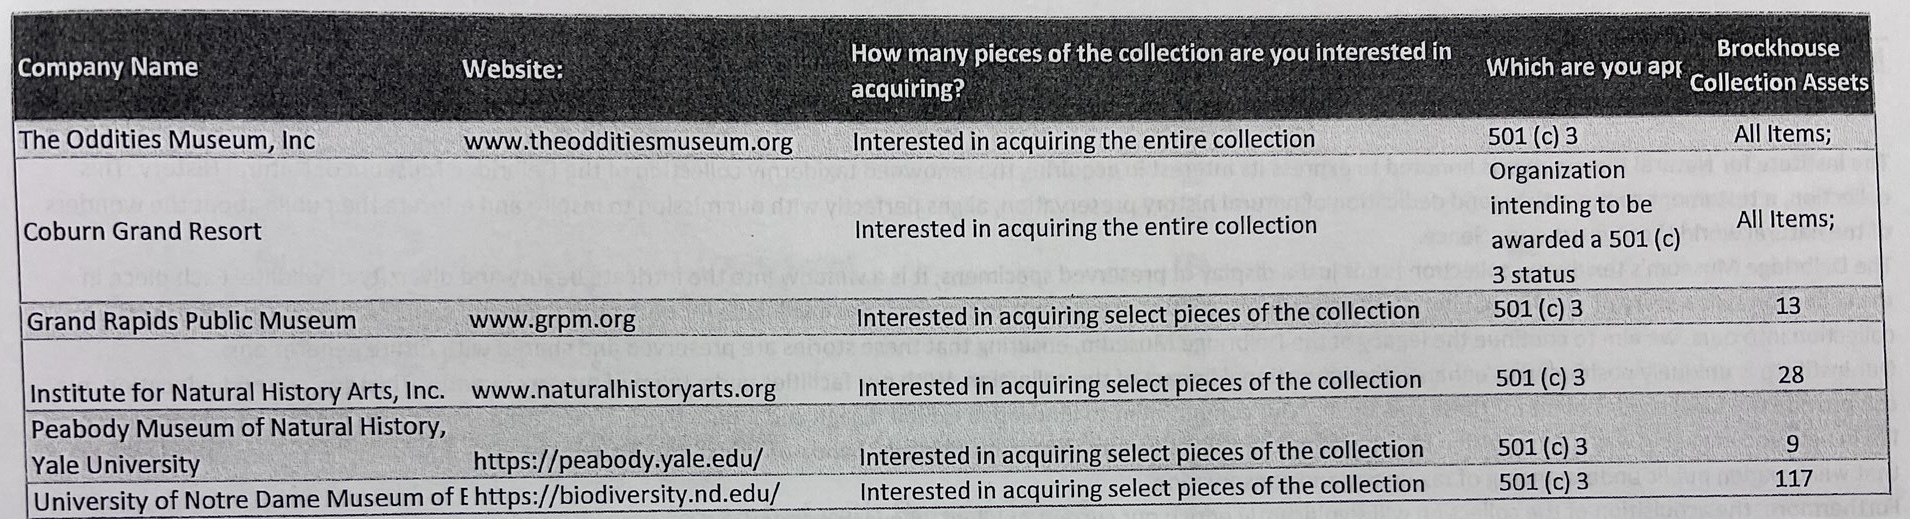Select the Coburn Grand Resort cell
Image resolution: width=1910 pixels, height=519 pixels.
click(x=142, y=231)
